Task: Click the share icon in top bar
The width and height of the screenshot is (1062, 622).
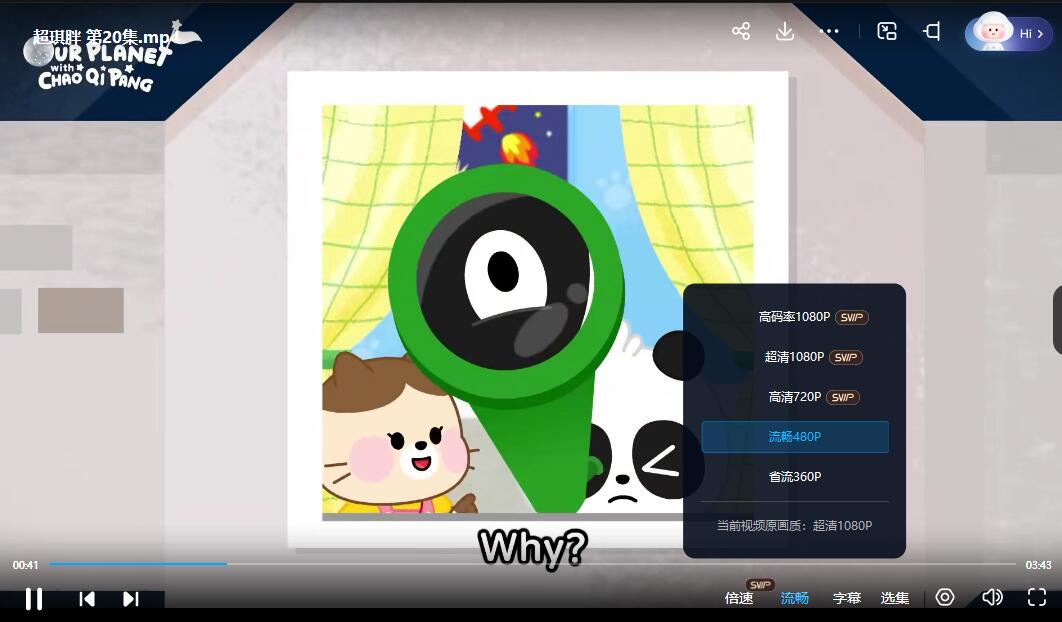Action: (x=741, y=31)
